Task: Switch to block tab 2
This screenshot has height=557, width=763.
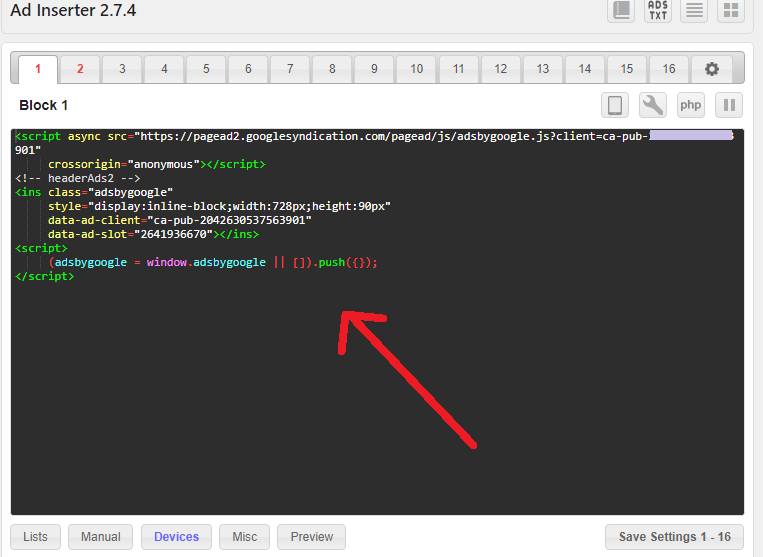Action: click(80, 69)
